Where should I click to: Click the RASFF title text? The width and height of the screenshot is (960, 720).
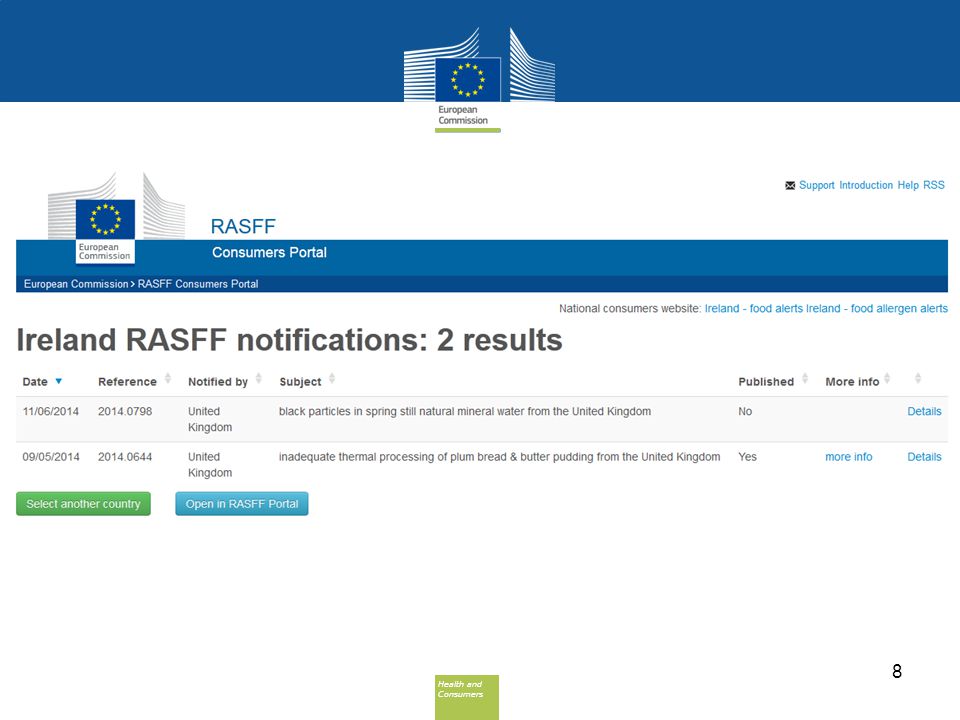click(243, 227)
